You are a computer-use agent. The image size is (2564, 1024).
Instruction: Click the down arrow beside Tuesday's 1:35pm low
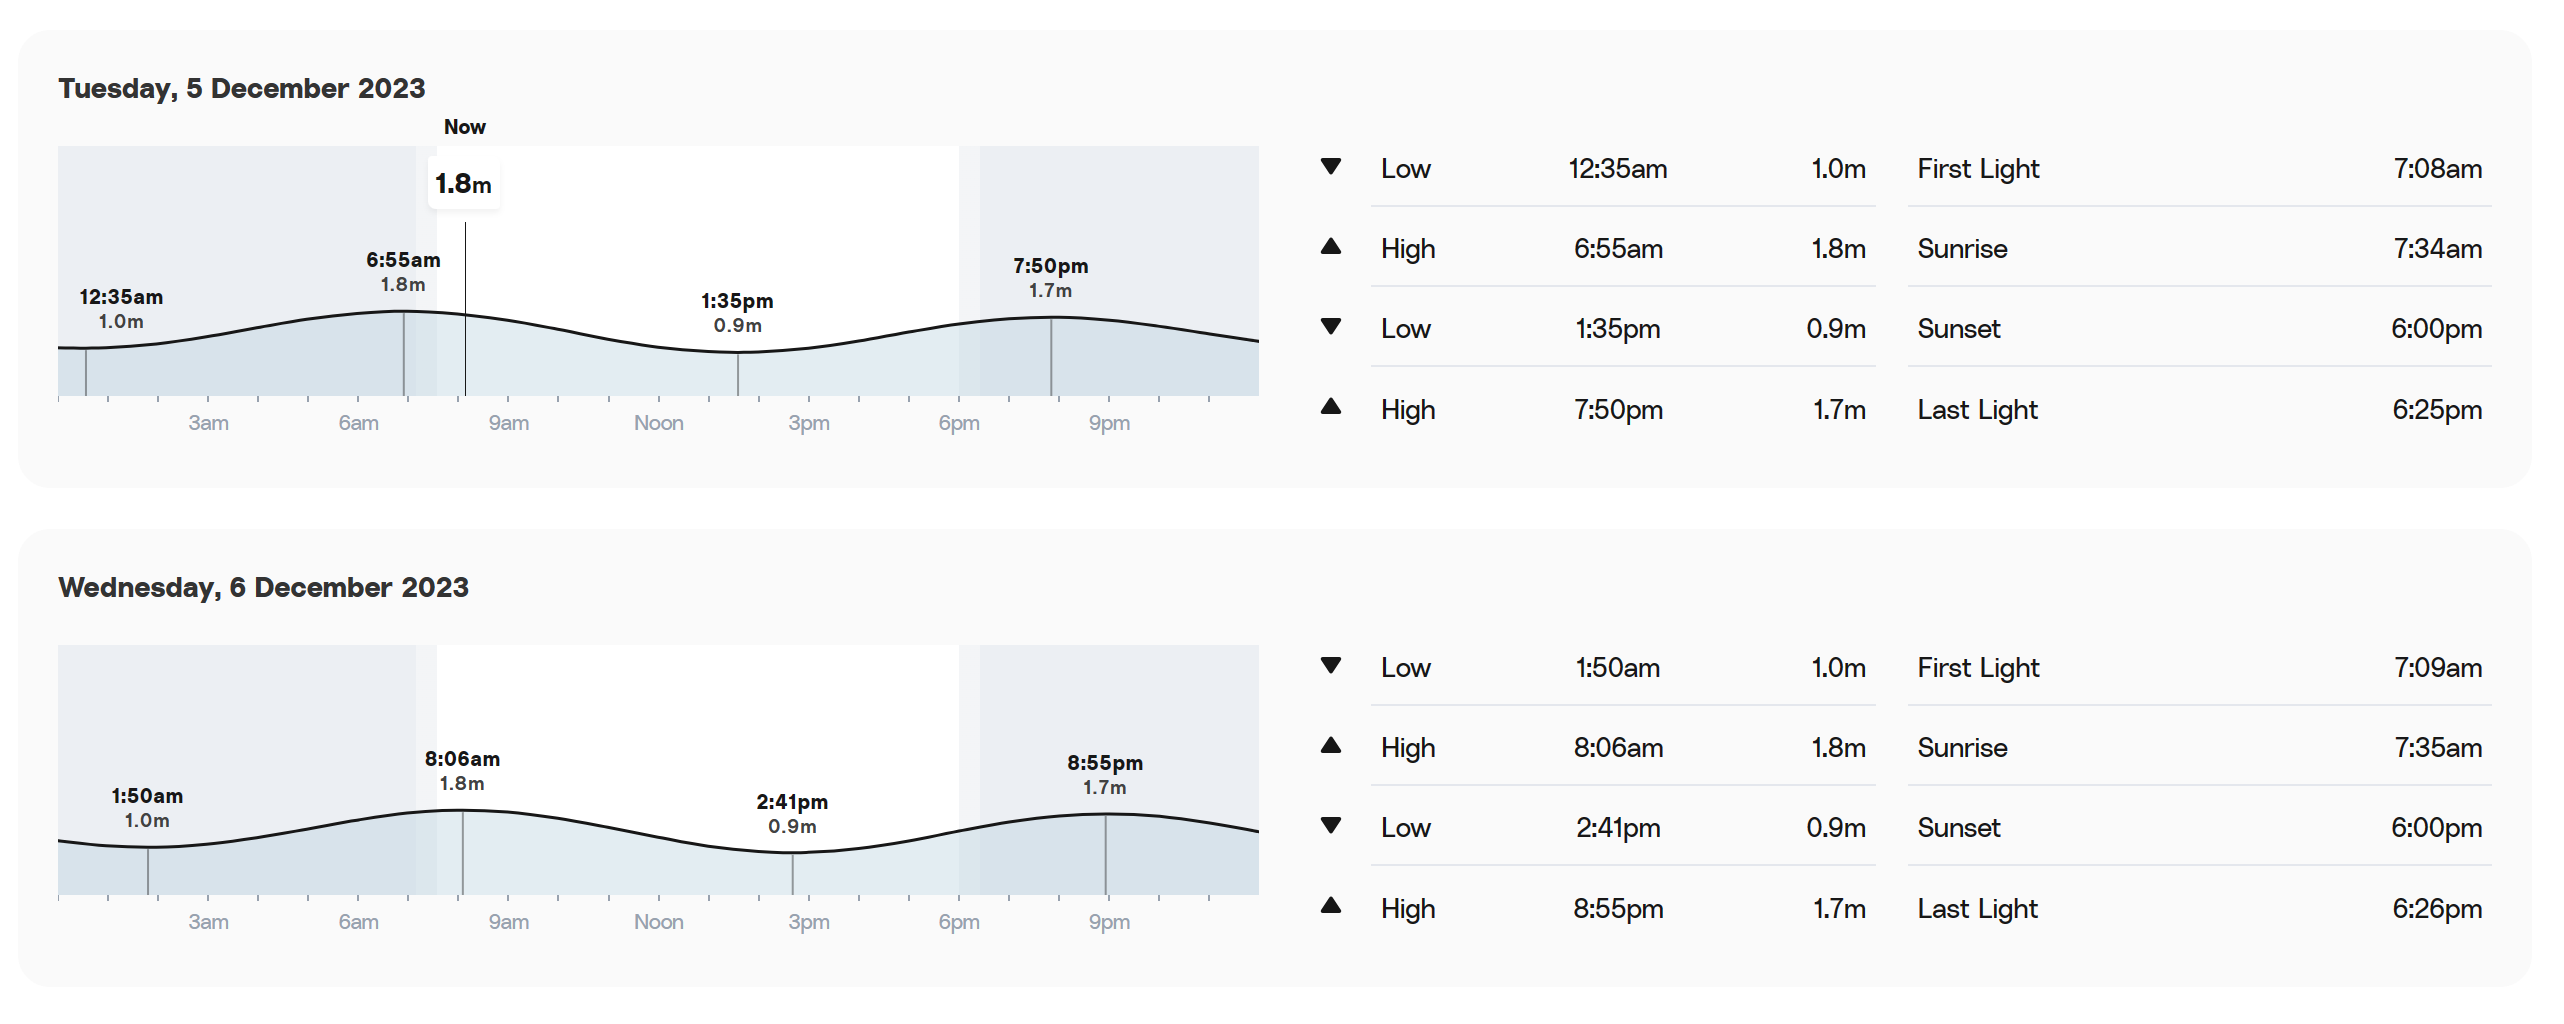[x=1330, y=327]
